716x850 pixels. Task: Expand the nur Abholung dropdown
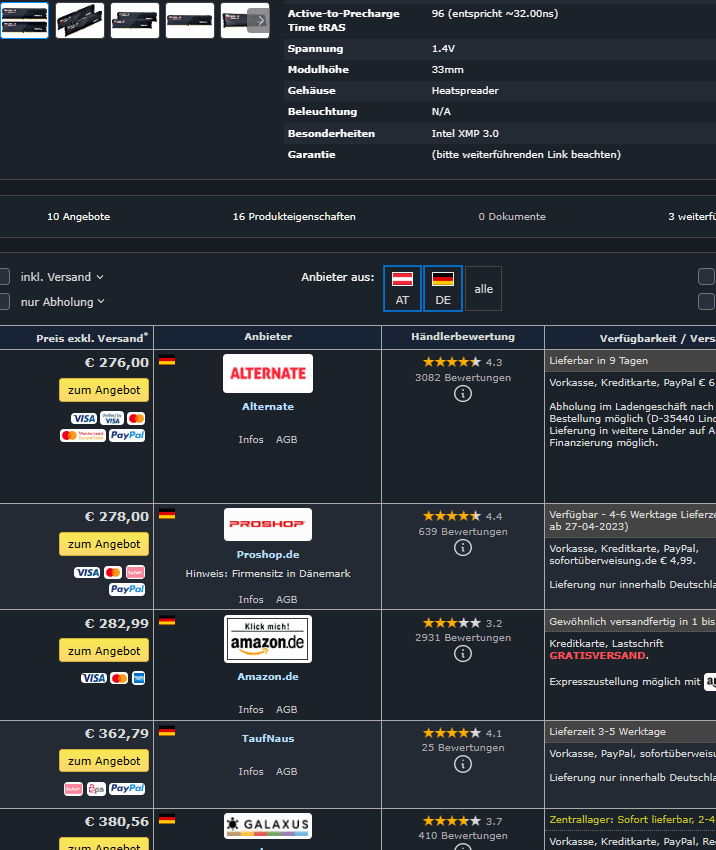pos(63,302)
